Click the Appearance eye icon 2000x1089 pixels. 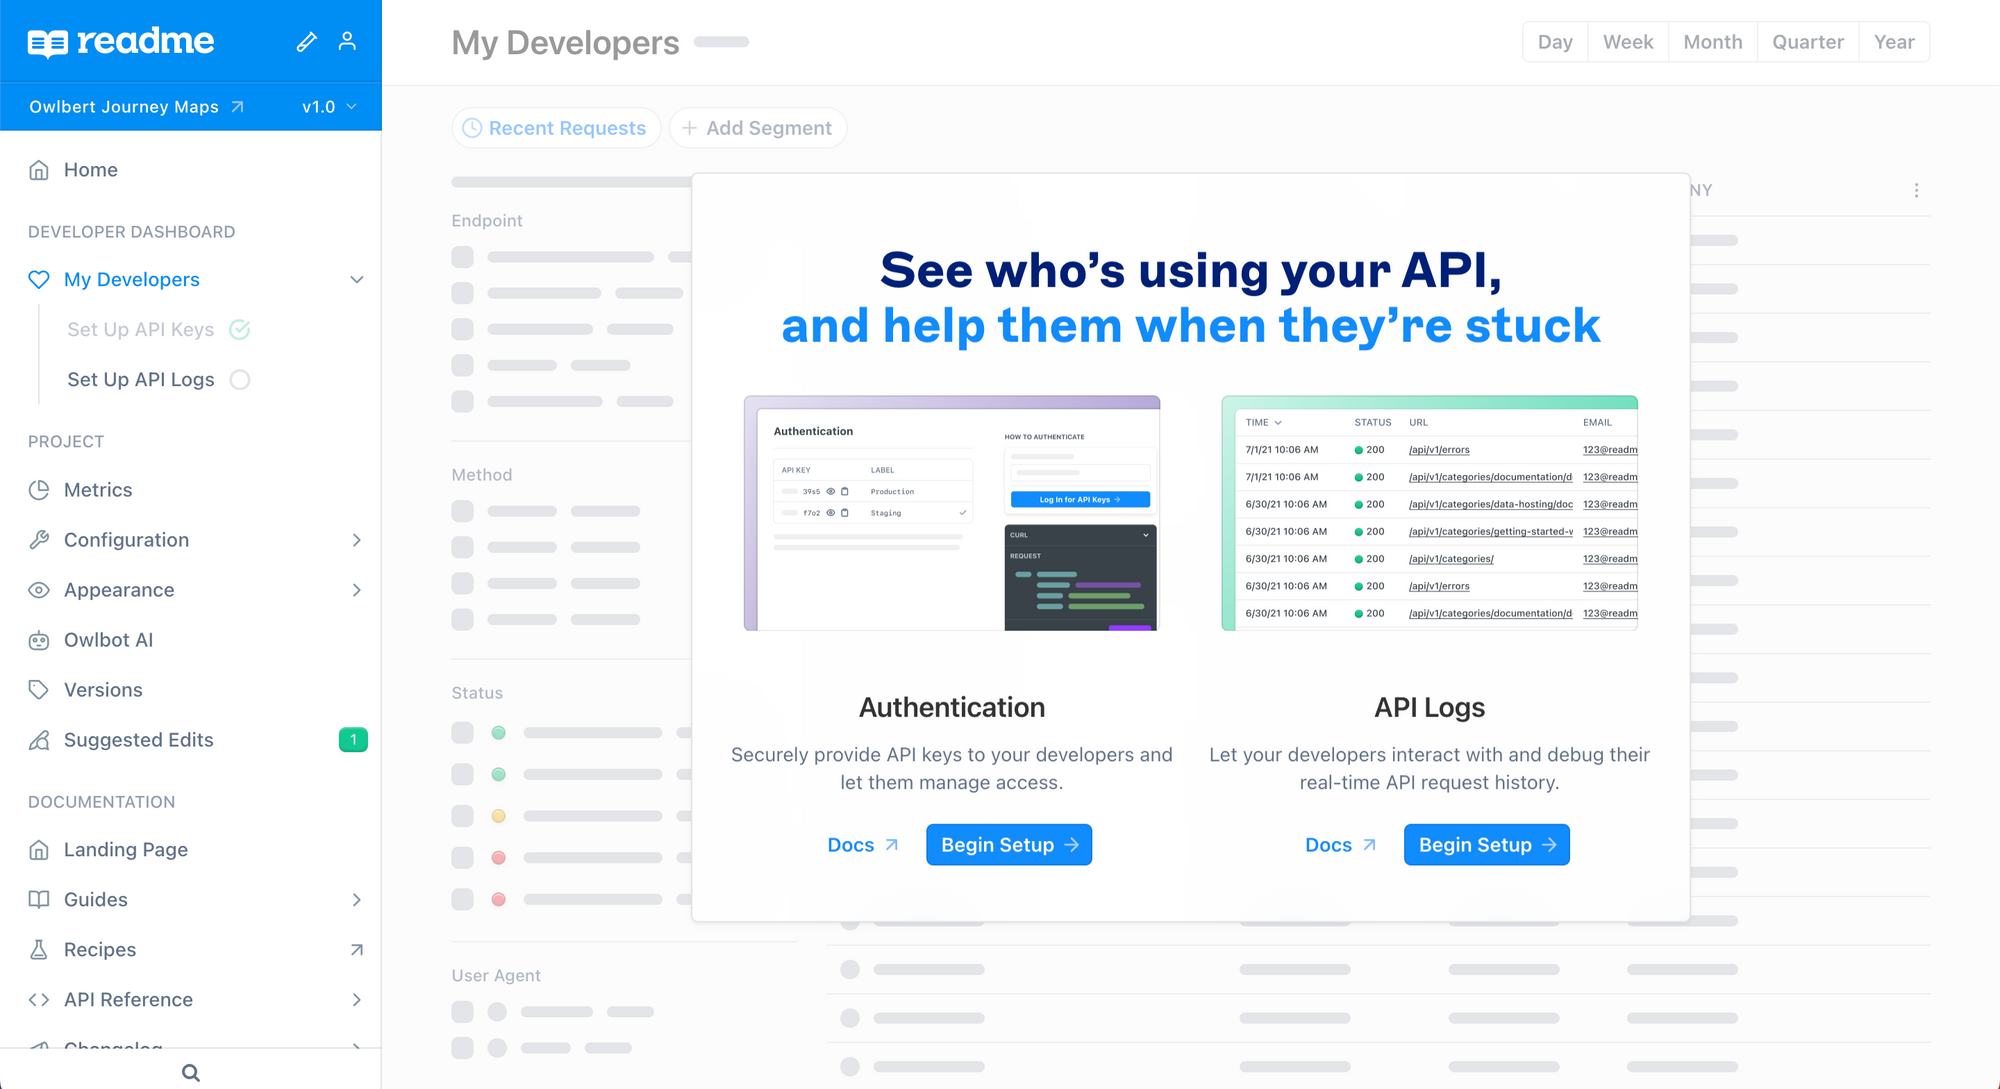point(38,590)
